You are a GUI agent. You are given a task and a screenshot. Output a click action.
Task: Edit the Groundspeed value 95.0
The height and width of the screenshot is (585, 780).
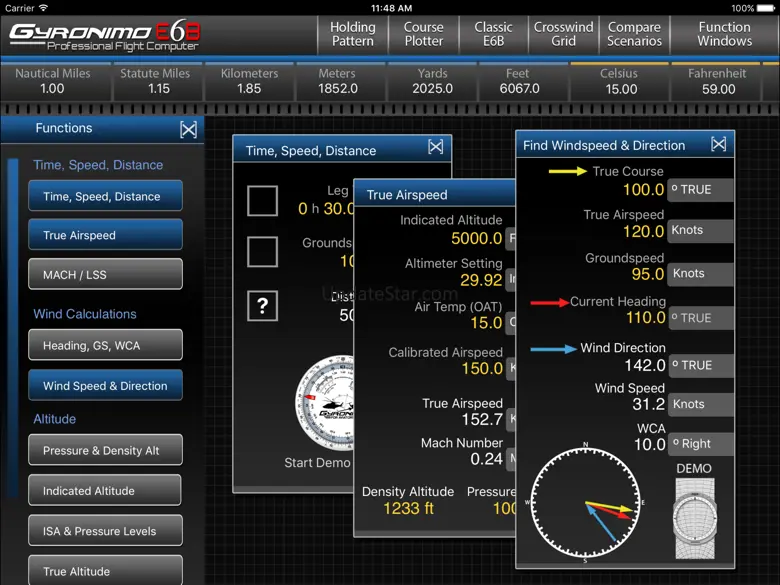click(648, 274)
